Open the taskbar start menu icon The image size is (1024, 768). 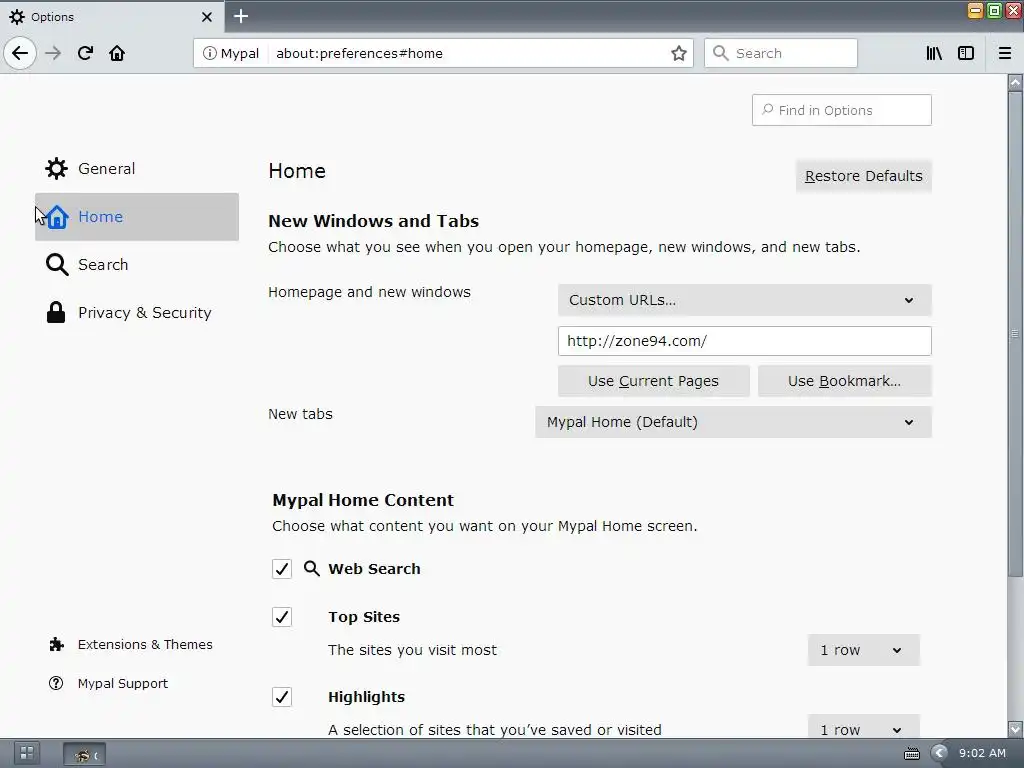[x=27, y=753]
